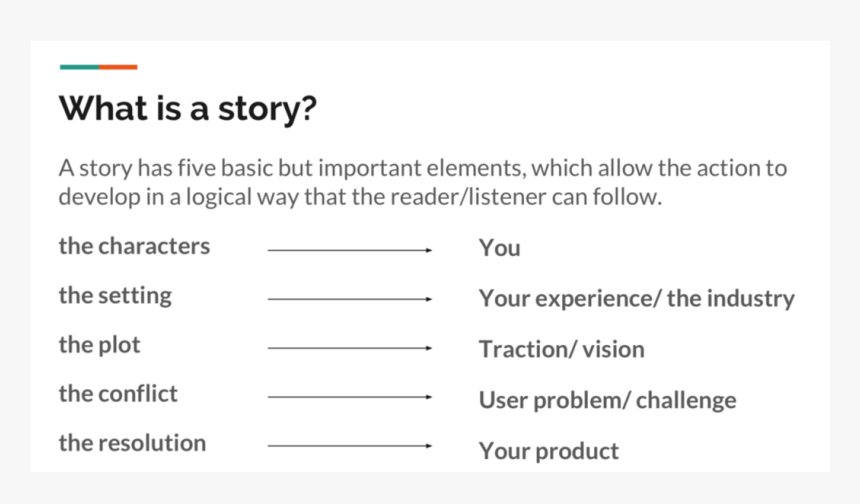Click the arrow next to "the characters"

[350, 251]
